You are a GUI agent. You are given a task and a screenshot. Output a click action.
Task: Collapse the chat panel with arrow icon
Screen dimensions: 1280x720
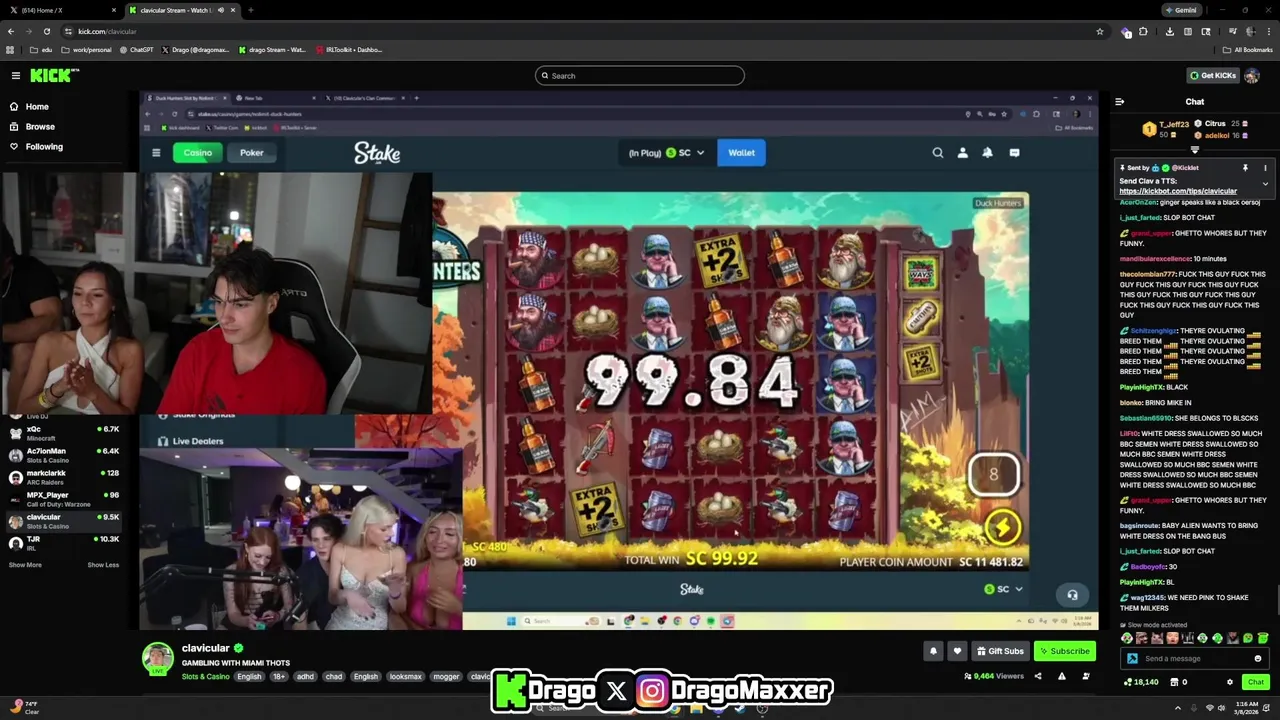coord(1119,101)
